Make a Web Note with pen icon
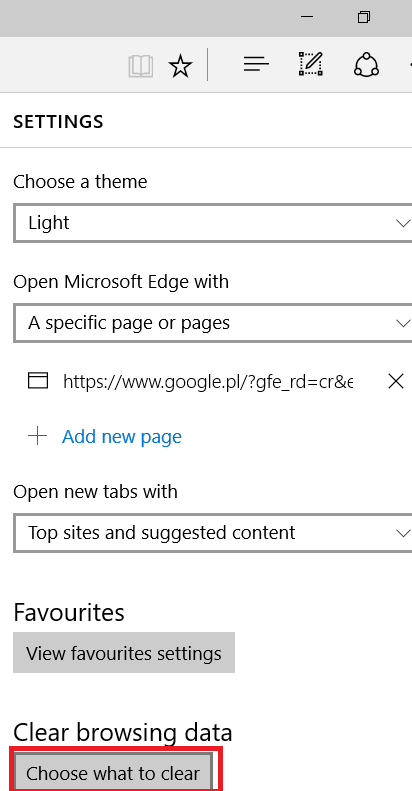Image resolution: width=412 pixels, height=791 pixels. [x=311, y=64]
